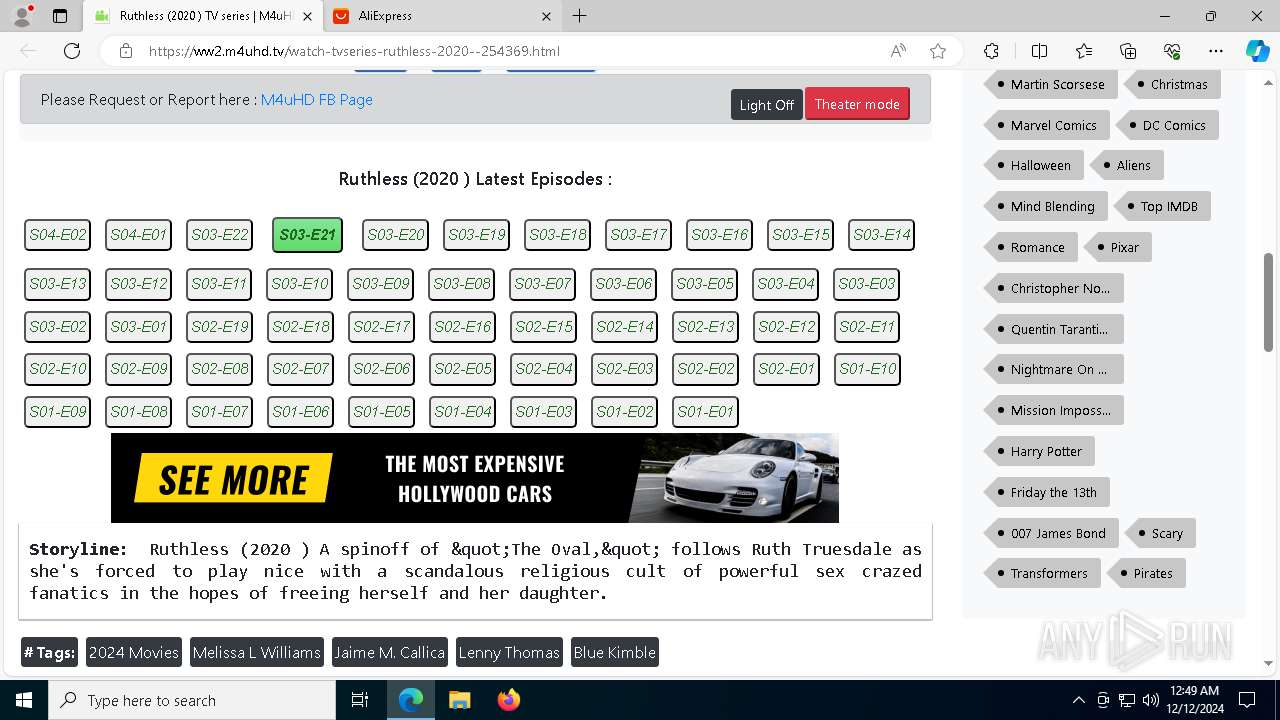
Task: Open the 2024 Movies tag
Action: click(x=134, y=653)
